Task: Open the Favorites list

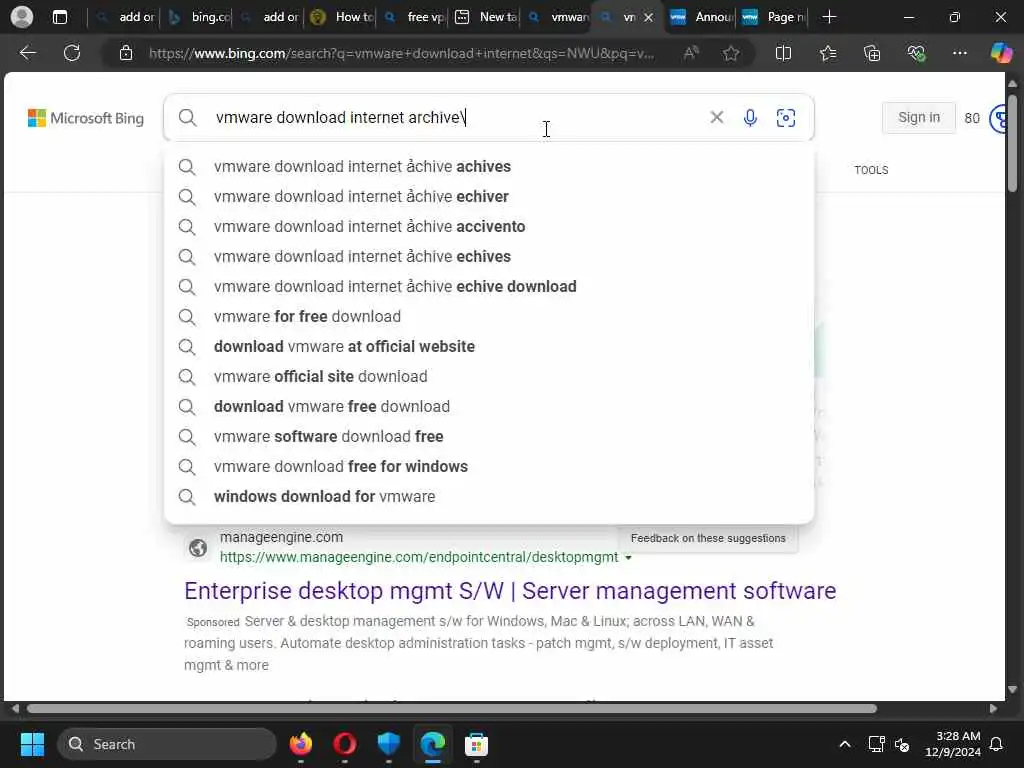Action: coord(827,53)
